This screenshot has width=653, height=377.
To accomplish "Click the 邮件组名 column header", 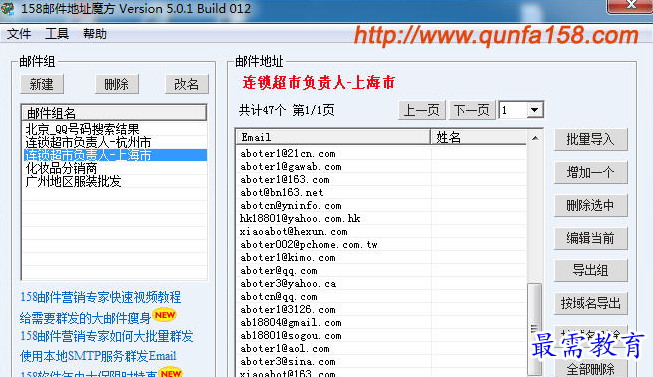I will (114, 113).
